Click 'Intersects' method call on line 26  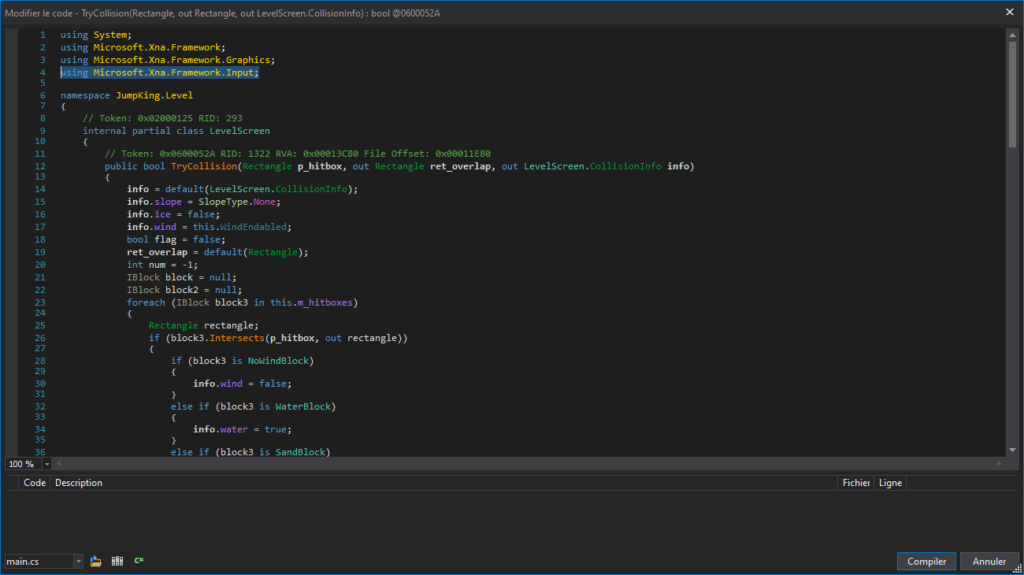point(236,338)
